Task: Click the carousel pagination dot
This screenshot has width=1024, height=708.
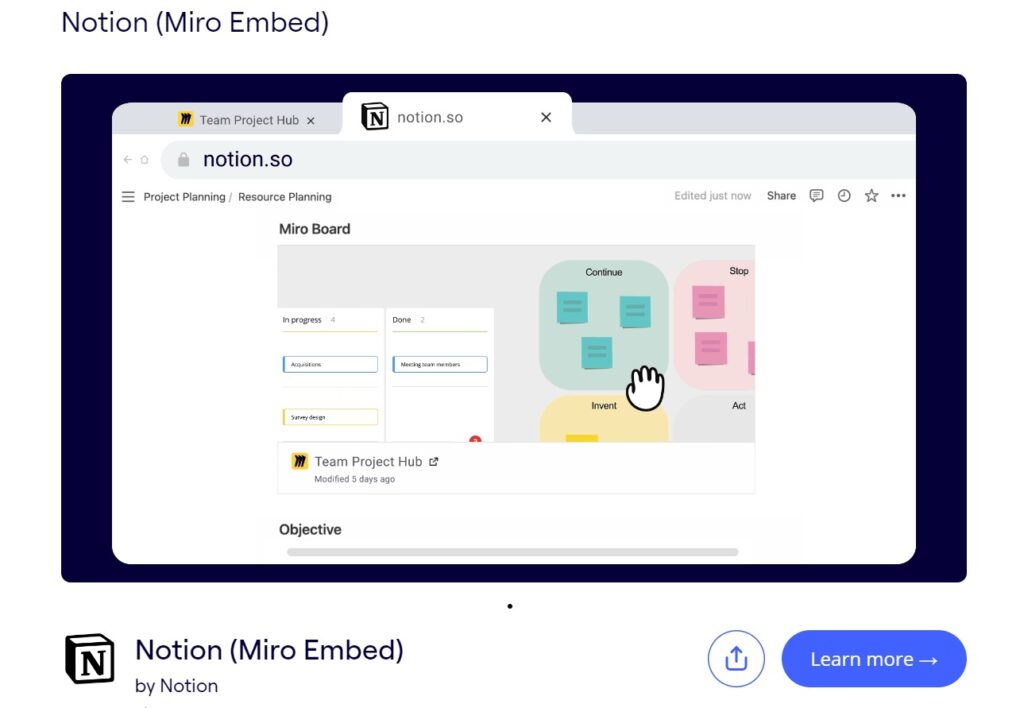Action: pos(510,606)
